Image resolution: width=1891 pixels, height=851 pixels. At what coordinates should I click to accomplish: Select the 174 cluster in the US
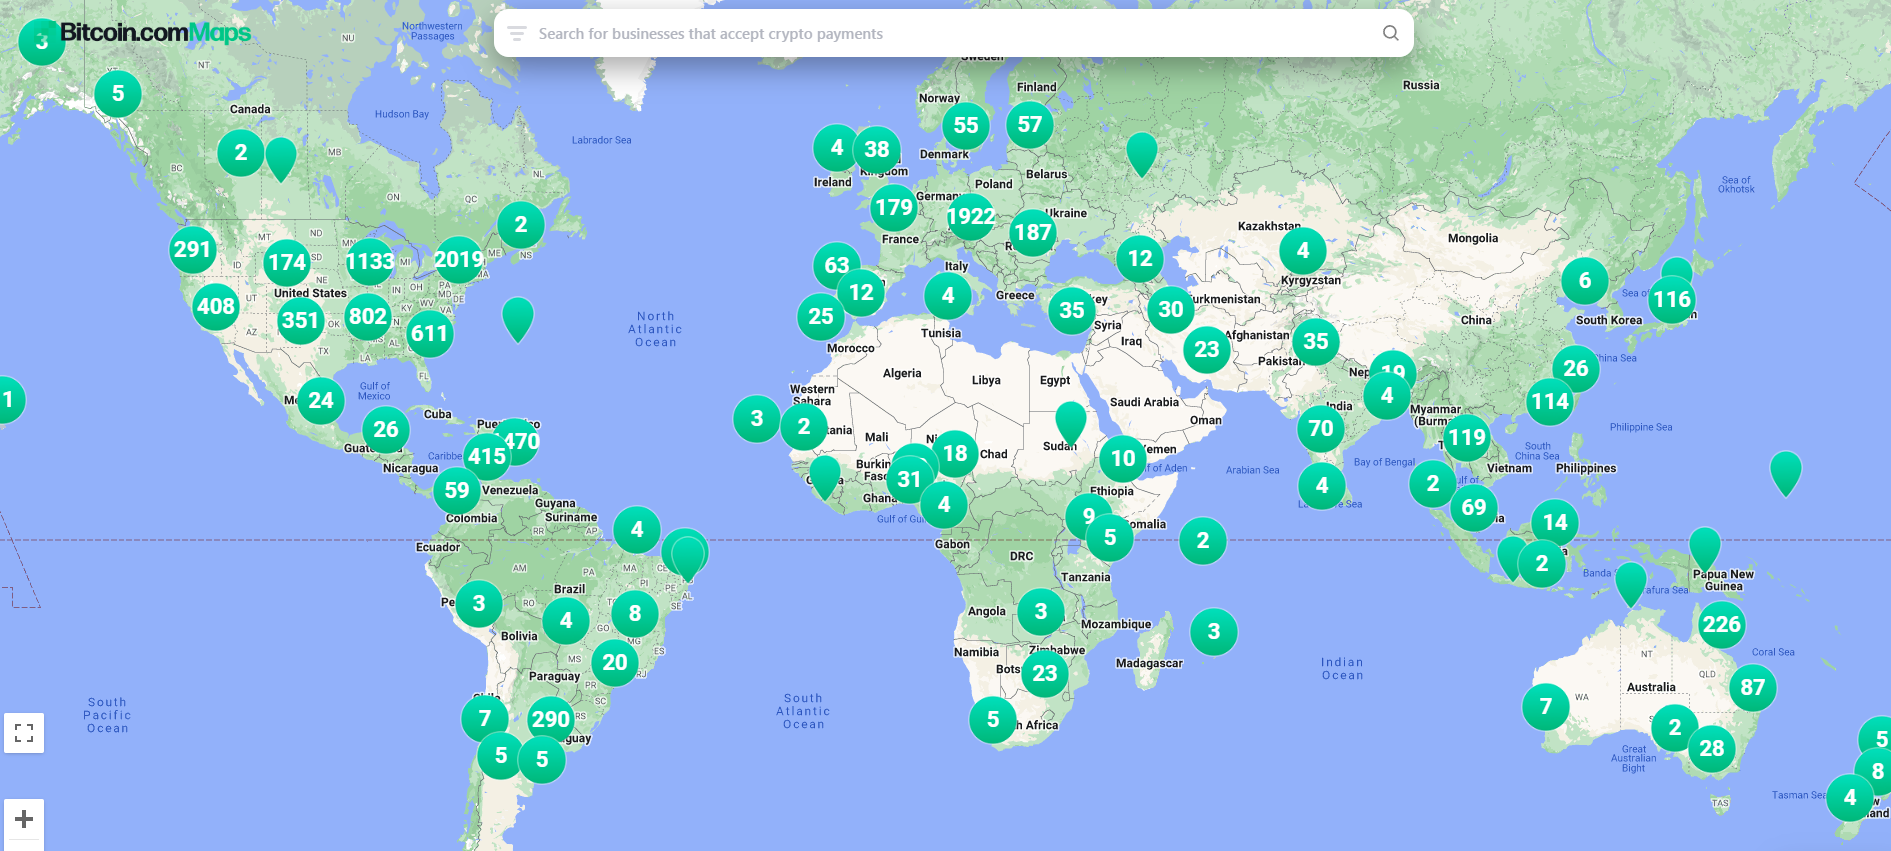287,263
